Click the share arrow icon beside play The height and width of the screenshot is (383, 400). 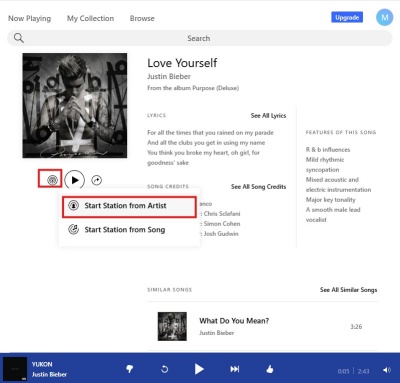(x=97, y=180)
